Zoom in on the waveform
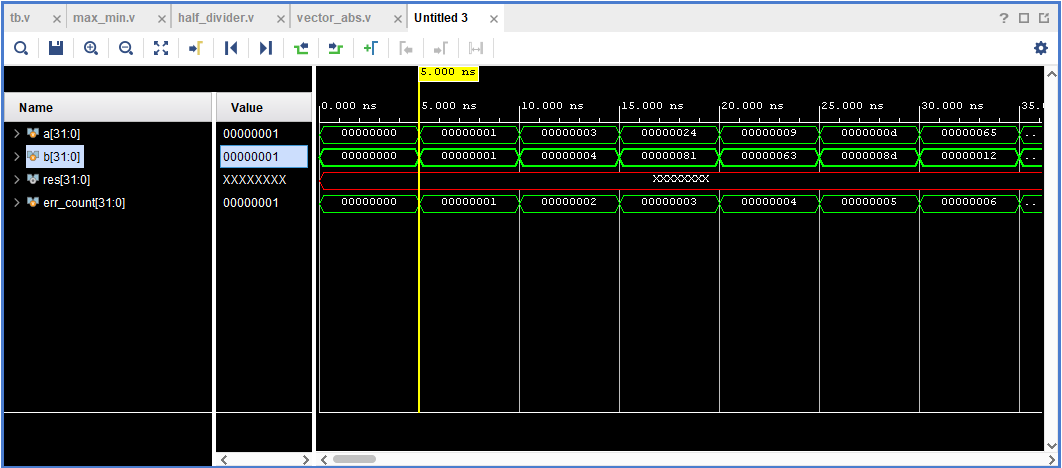1062x468 pixels. click(91, 48)
